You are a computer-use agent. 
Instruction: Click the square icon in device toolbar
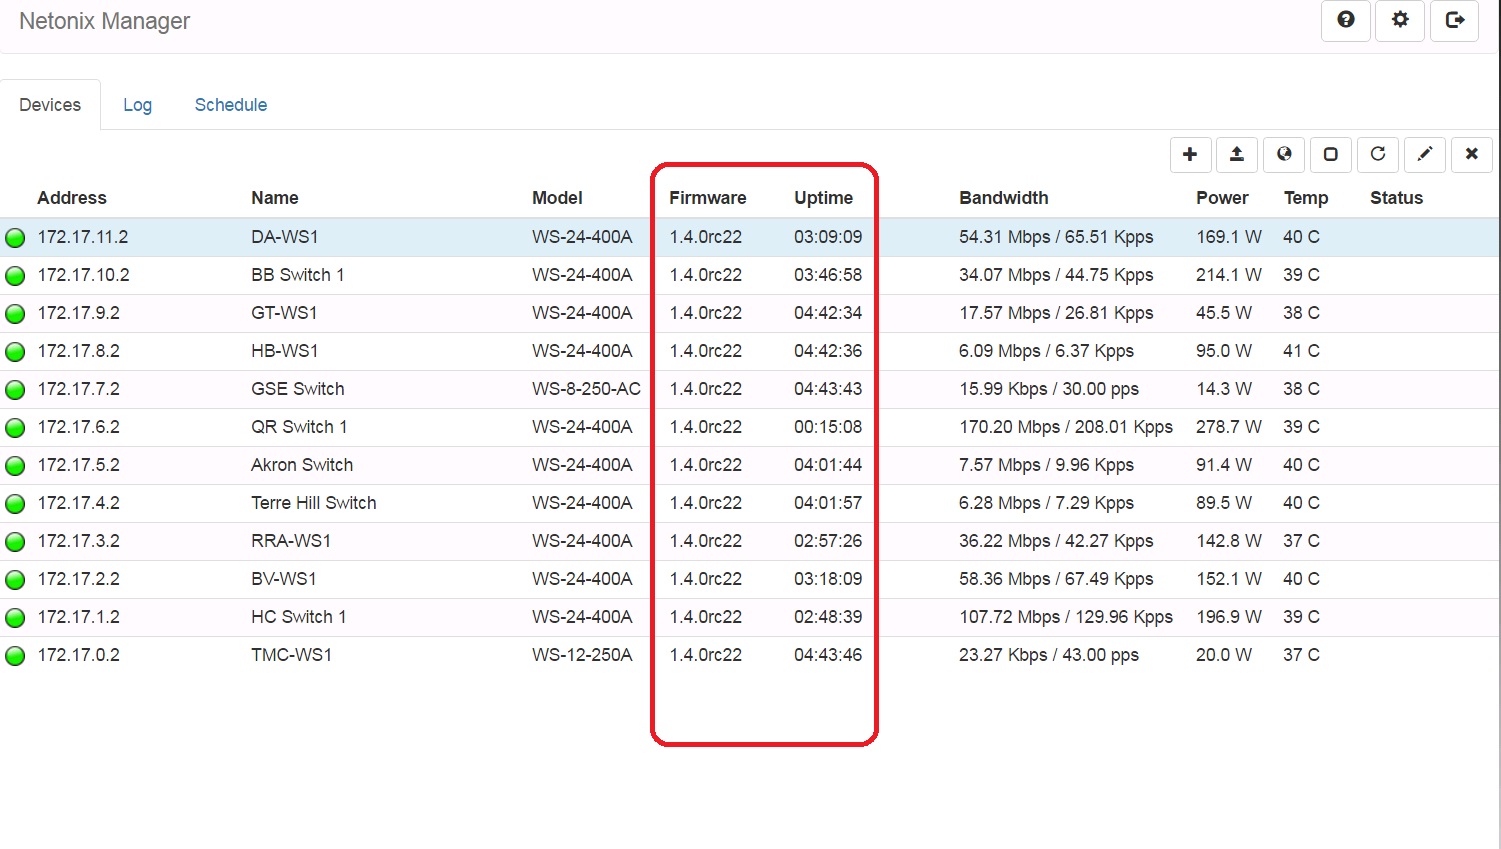[1331, 154]
